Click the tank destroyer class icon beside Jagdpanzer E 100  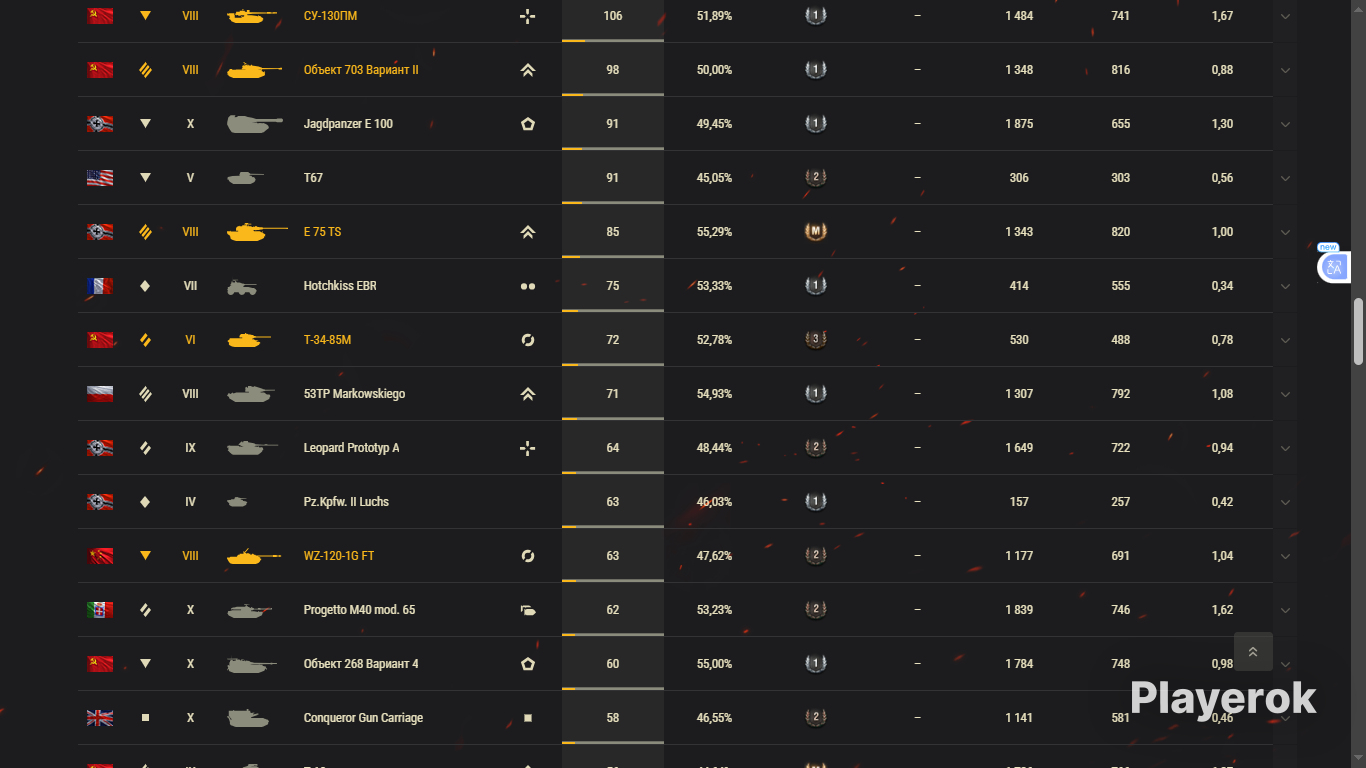[x=145, y=124]
